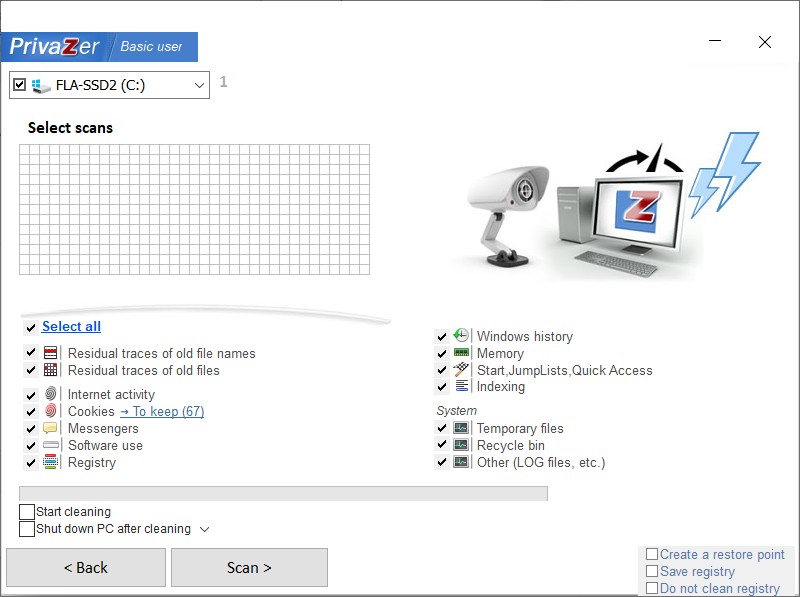Click the Other (LOG files) monitor icon

click(461, 462)
